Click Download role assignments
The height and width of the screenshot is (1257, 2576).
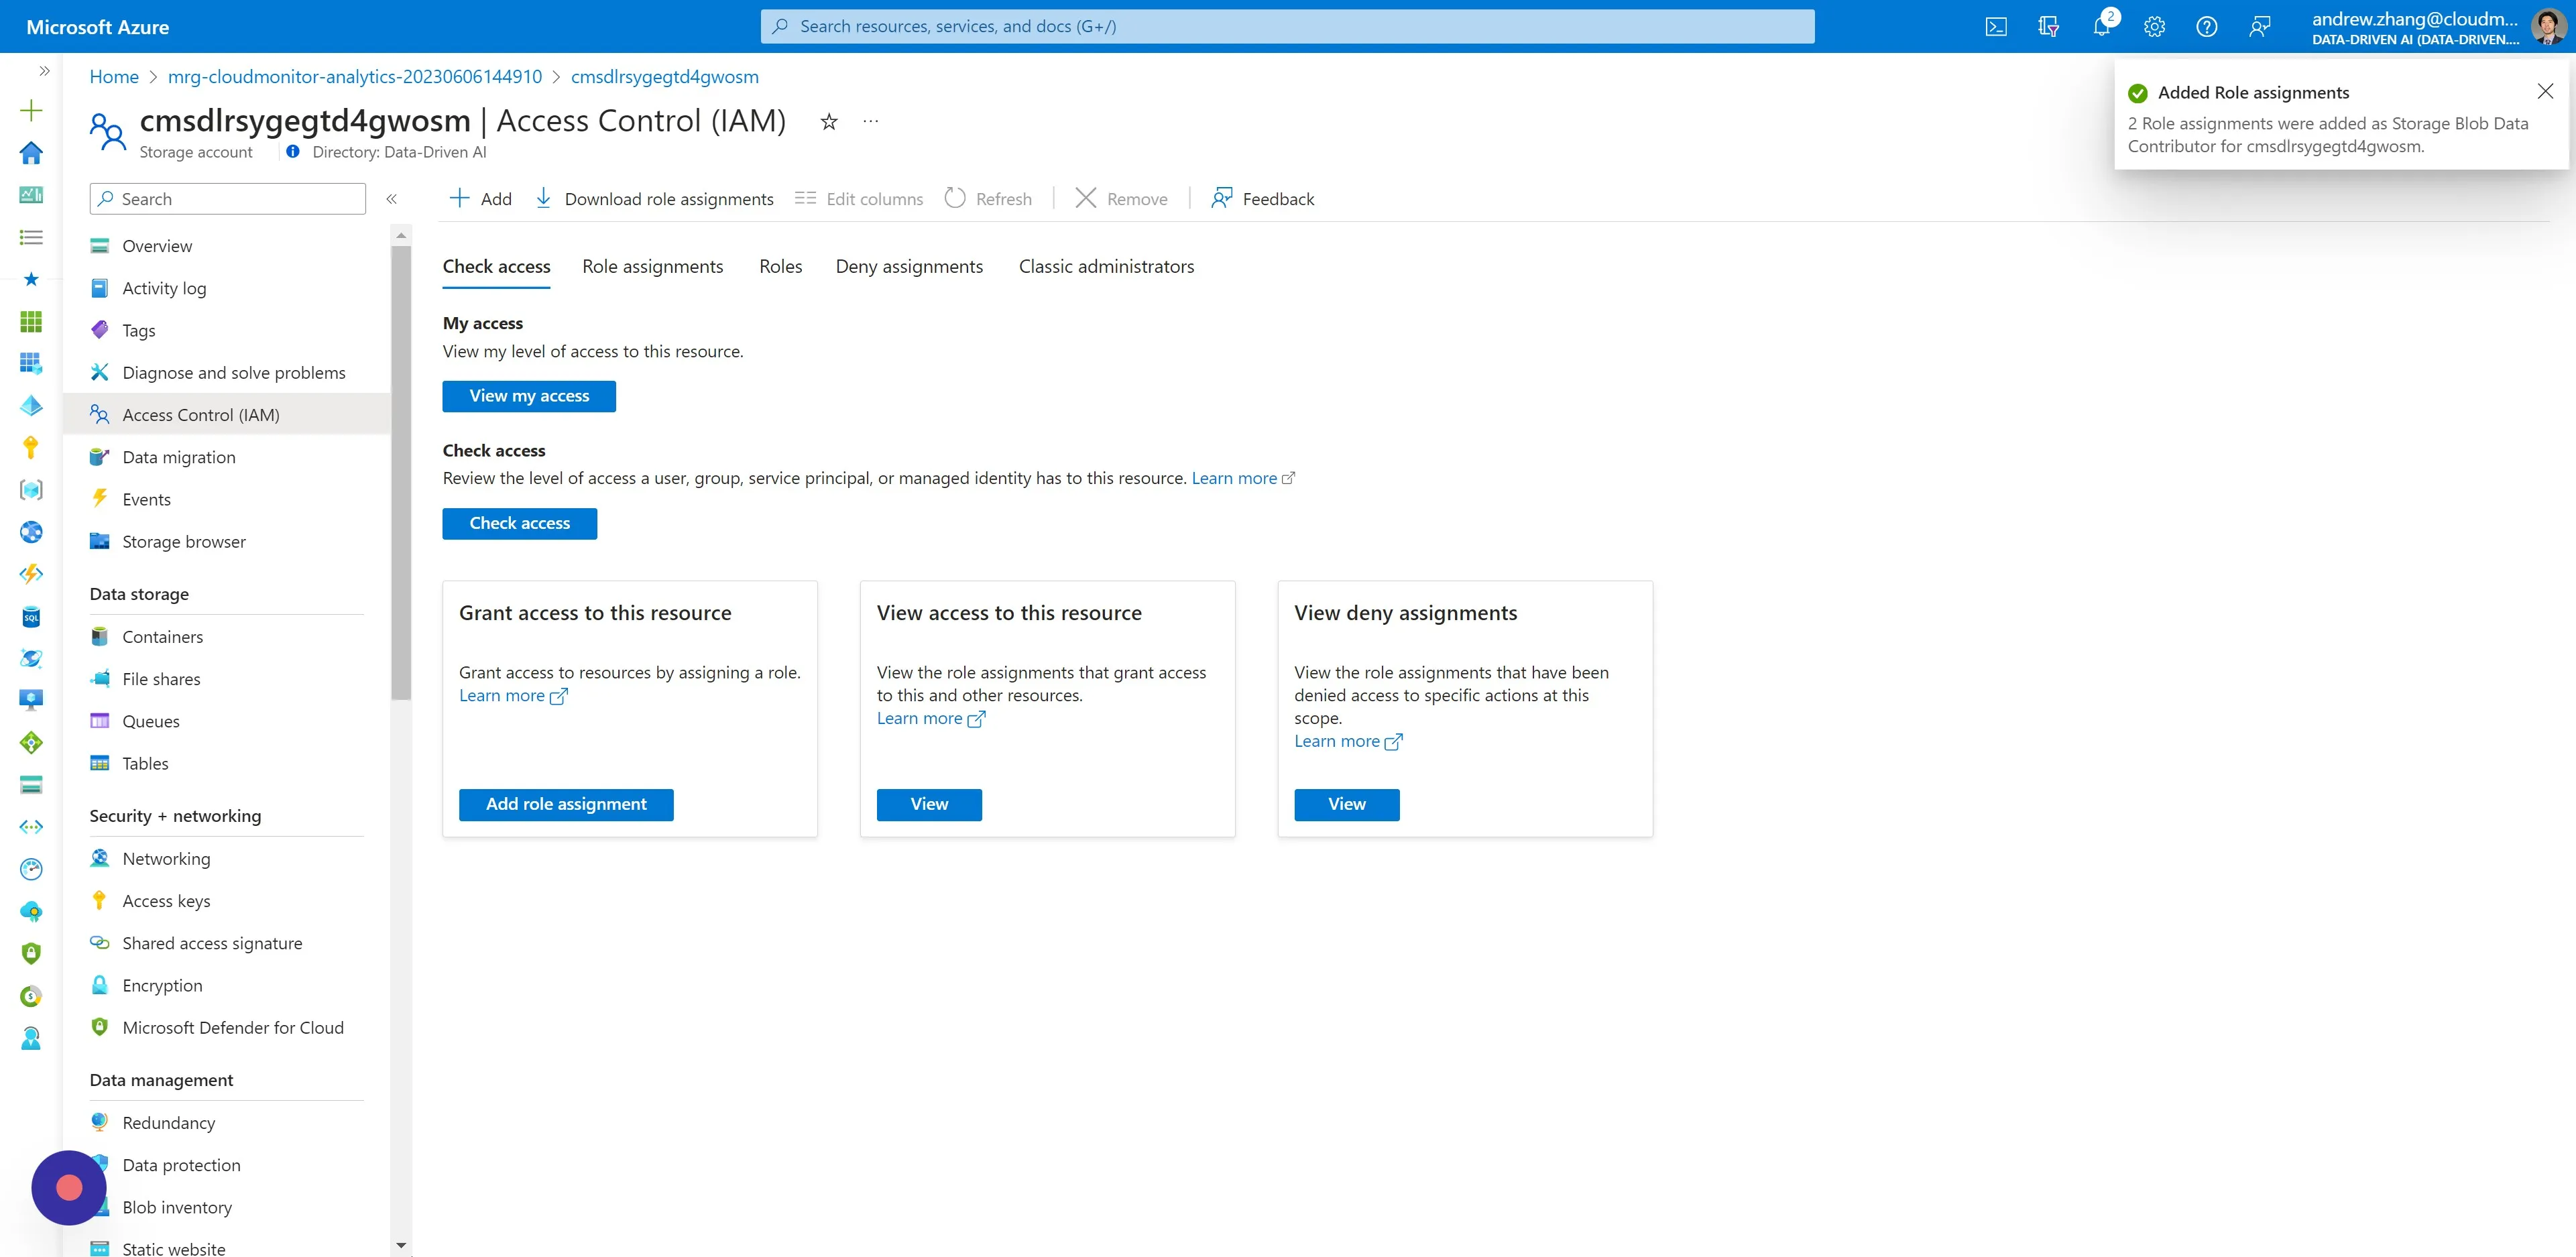point(655,199)
